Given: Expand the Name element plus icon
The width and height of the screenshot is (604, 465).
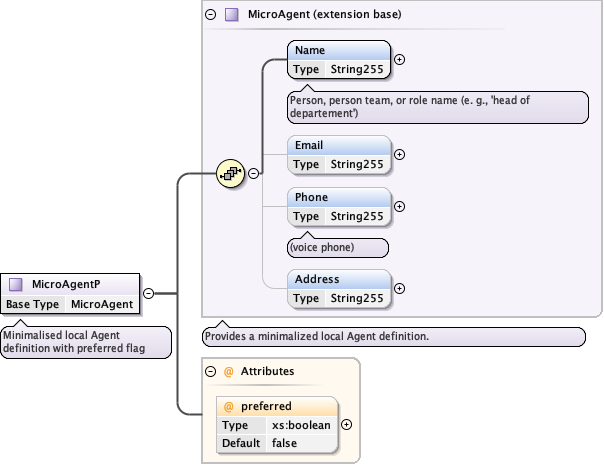Looking at the screenshot, I should [400, 59].
